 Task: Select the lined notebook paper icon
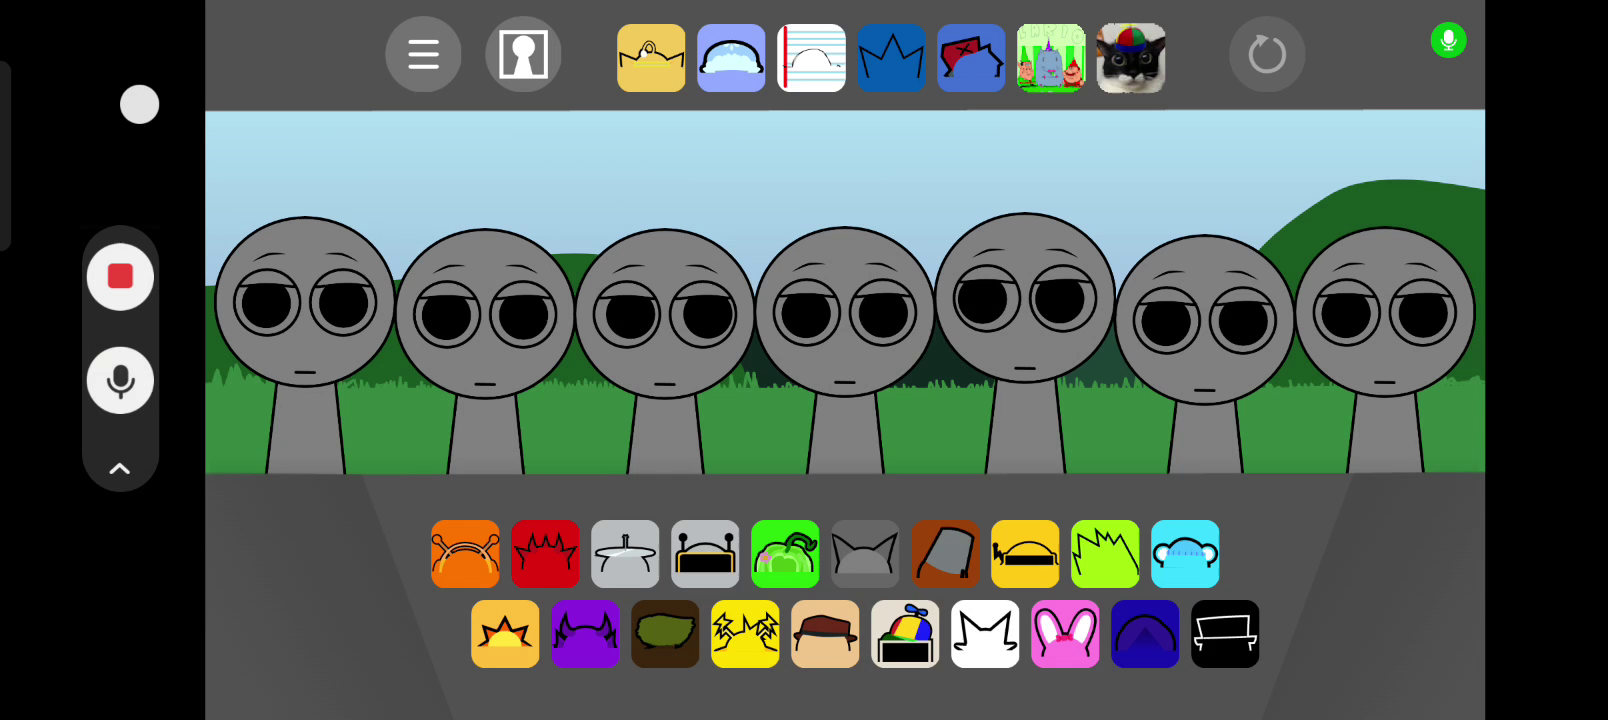[811, 58]
